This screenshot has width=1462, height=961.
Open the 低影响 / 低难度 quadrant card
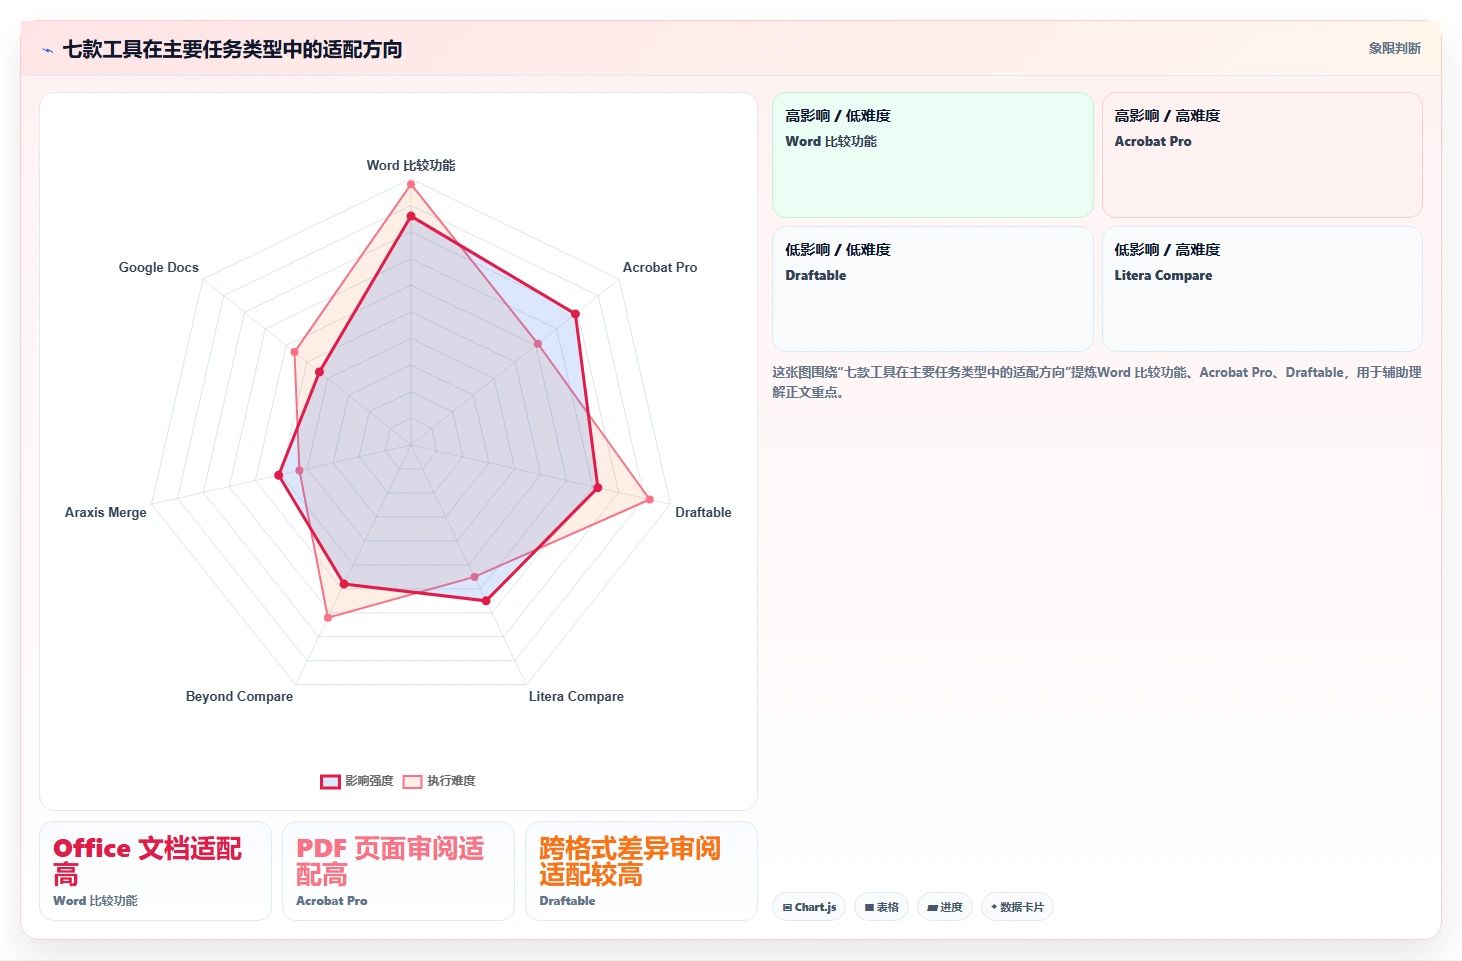point(932,289)
